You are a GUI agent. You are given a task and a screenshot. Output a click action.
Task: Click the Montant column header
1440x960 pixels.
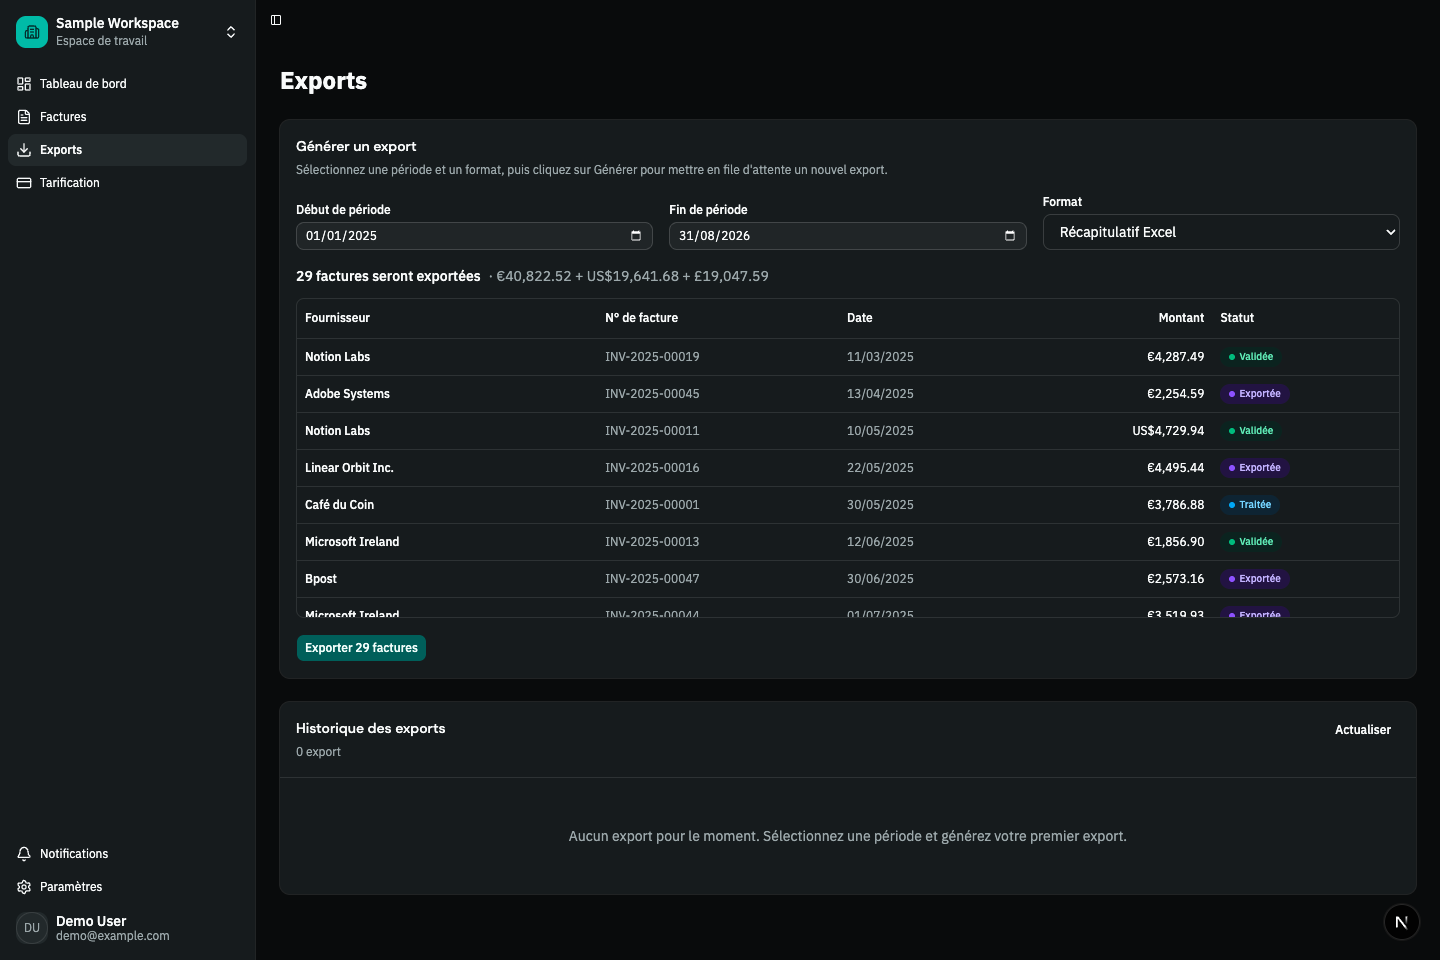(1181, 318)
